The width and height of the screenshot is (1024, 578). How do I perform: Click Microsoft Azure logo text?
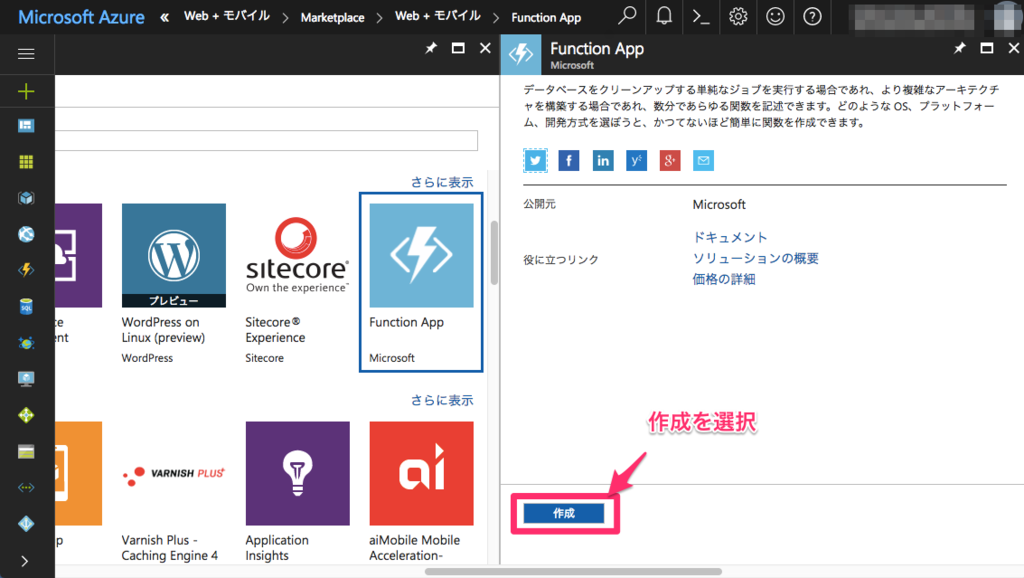pos(81,17)
